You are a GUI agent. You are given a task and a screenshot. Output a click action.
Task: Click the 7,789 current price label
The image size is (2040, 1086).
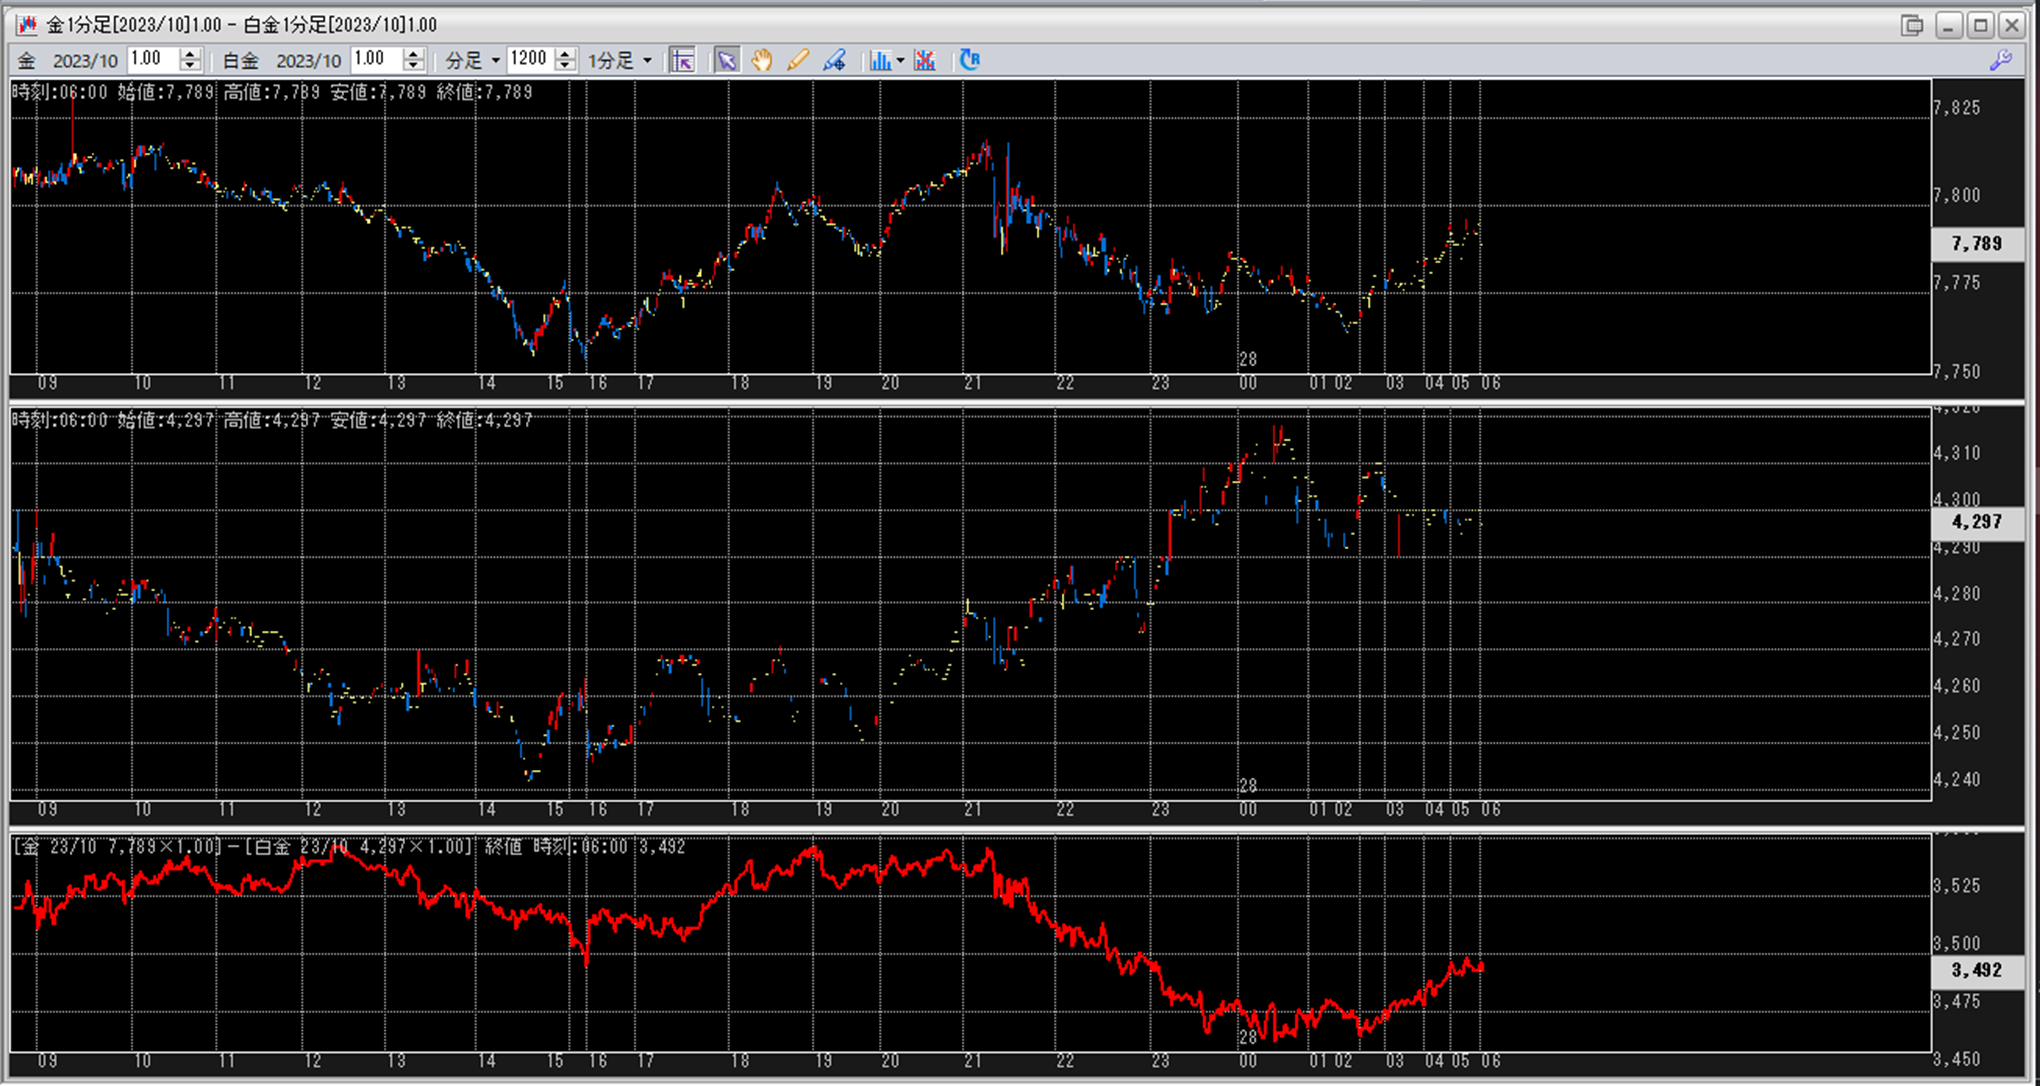[1976, 244]
